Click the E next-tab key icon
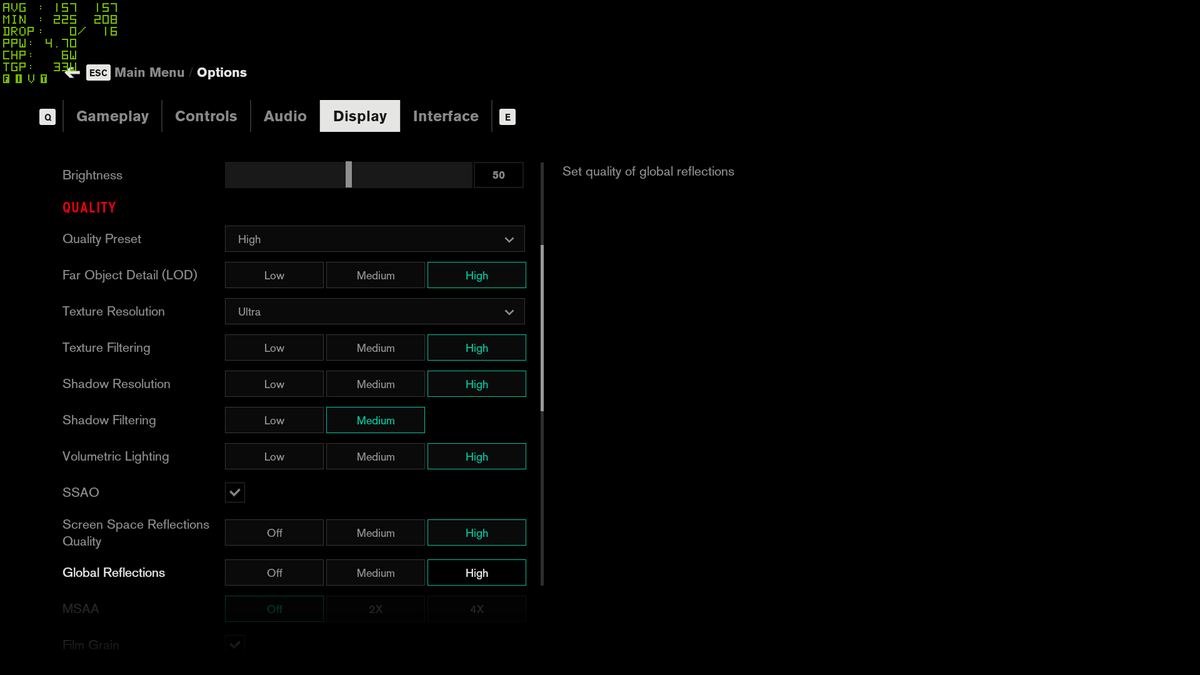This screenshot has width=1200, height=675. [x=507, y=117]
